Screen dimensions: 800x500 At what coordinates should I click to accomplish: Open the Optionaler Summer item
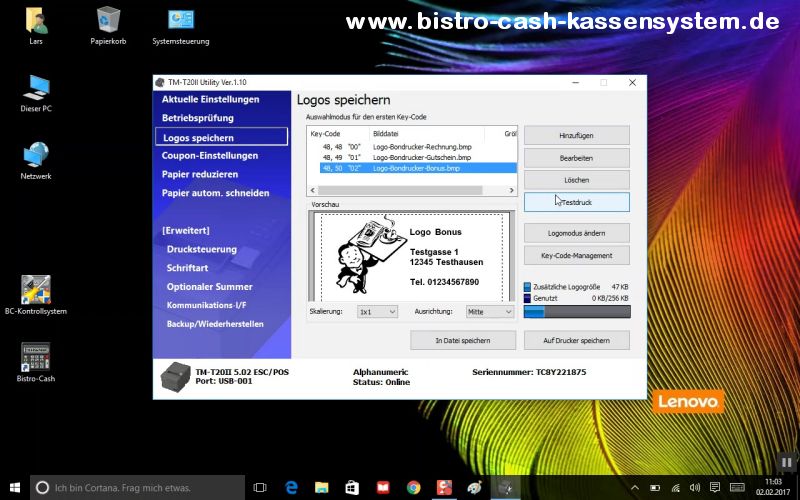(x=209, y=287)
